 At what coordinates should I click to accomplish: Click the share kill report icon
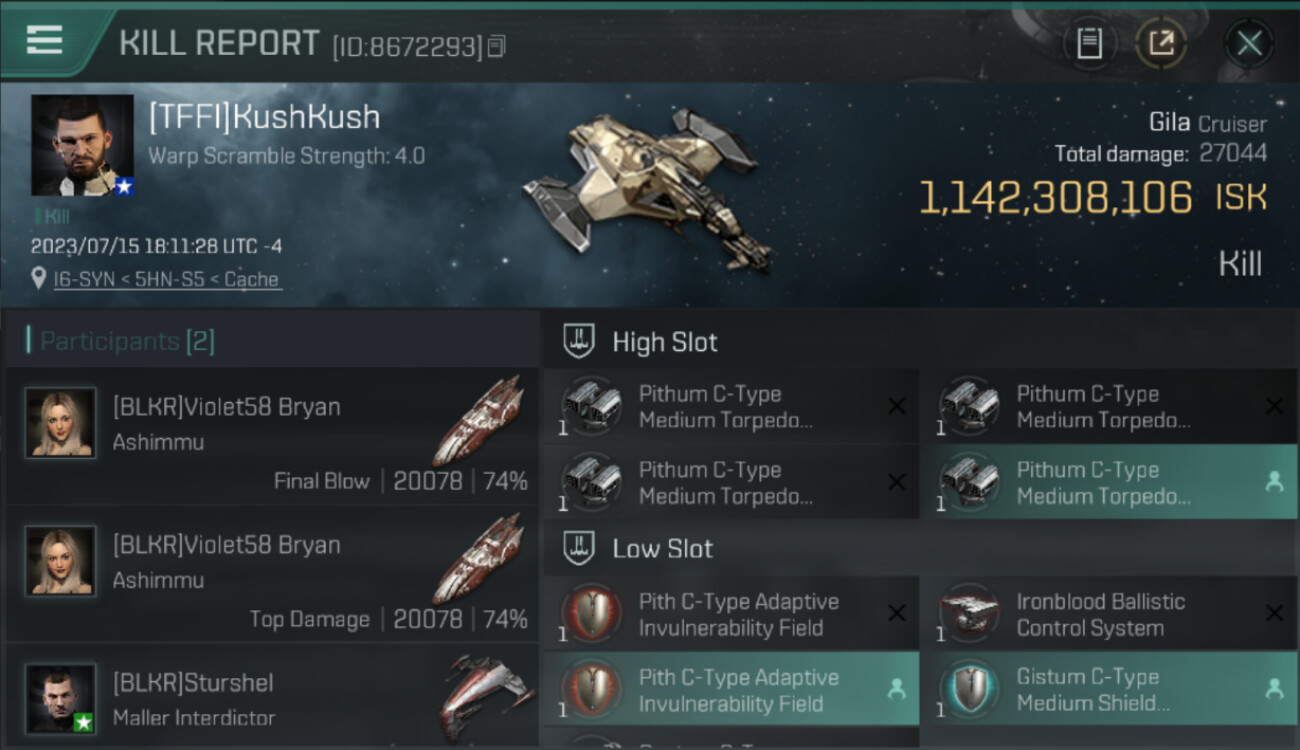pos(1161,43)
